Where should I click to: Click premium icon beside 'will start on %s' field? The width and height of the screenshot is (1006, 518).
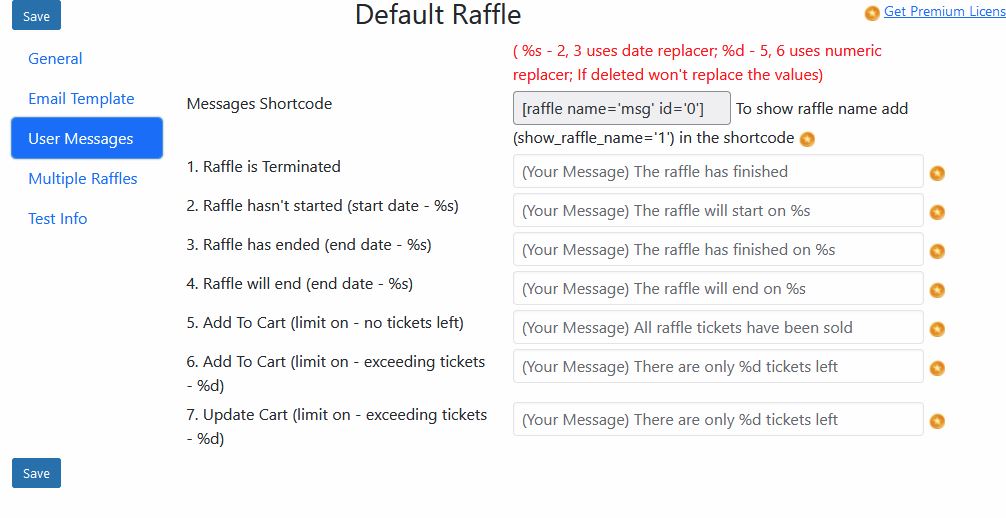coord(937,212)
